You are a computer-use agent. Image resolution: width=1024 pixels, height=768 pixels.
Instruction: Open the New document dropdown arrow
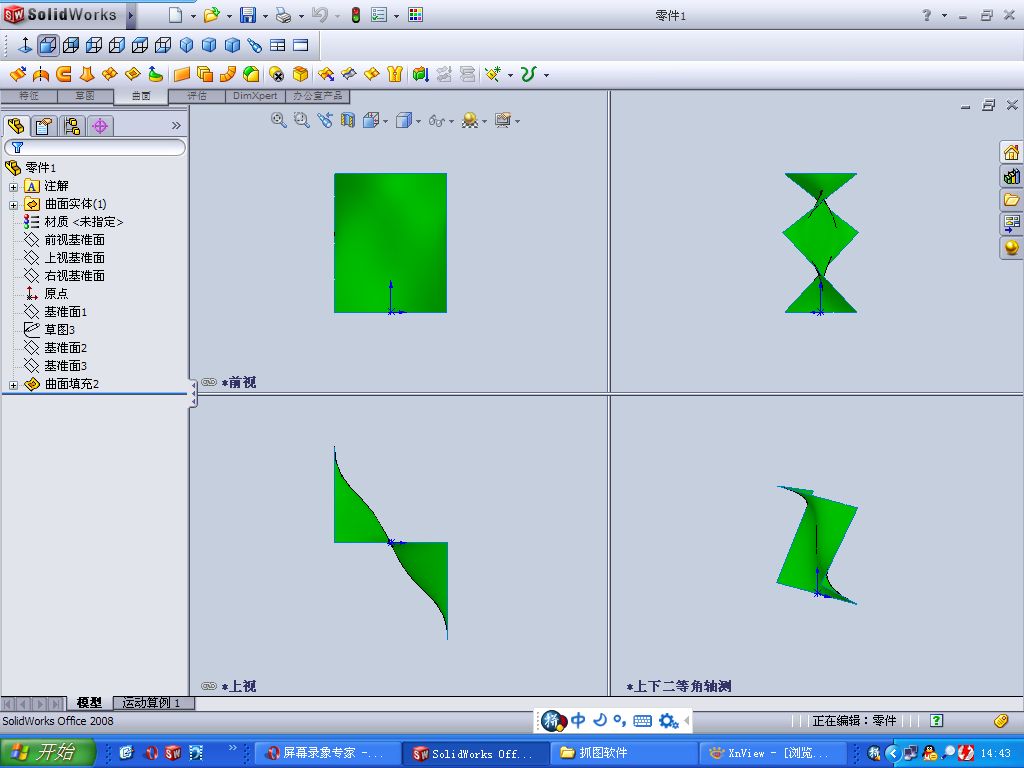193,16
